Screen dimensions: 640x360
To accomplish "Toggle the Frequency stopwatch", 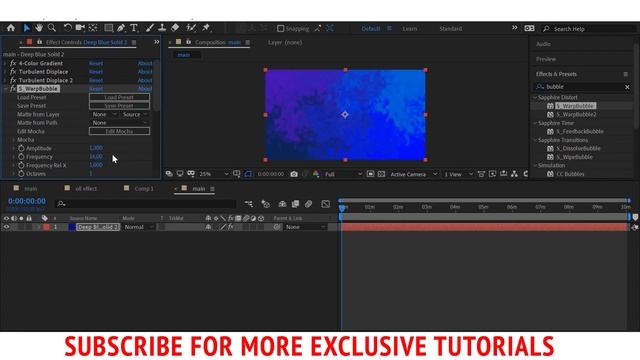I will (x=21, y=157).
